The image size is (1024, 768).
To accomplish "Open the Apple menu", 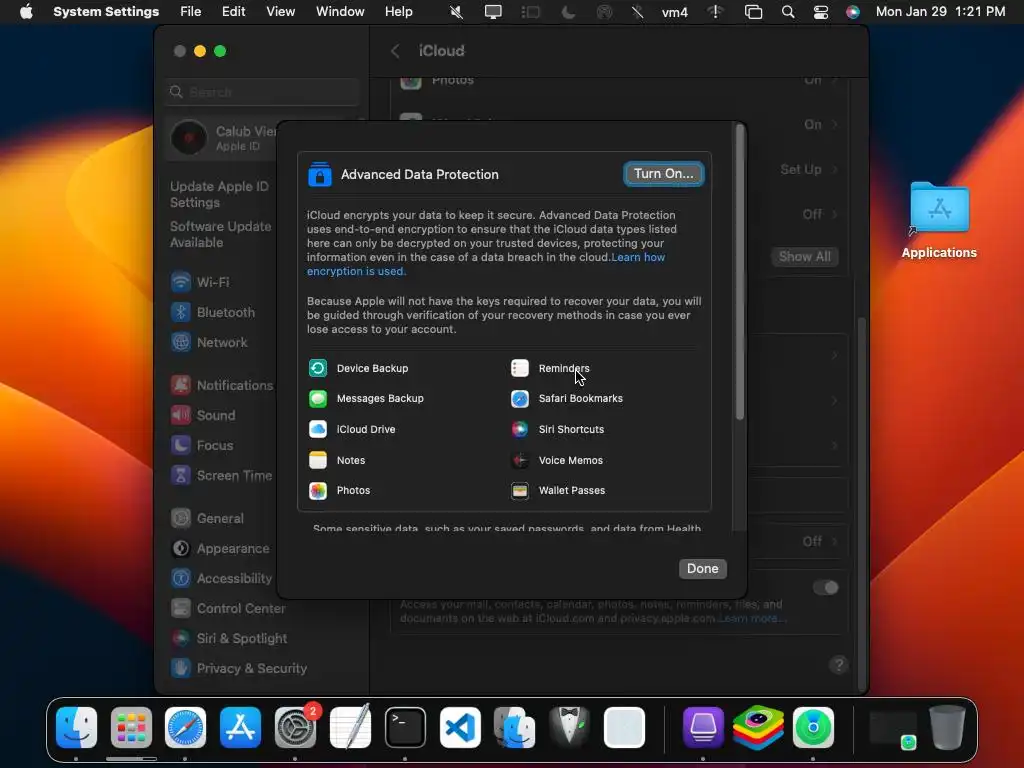I will 26,12.
